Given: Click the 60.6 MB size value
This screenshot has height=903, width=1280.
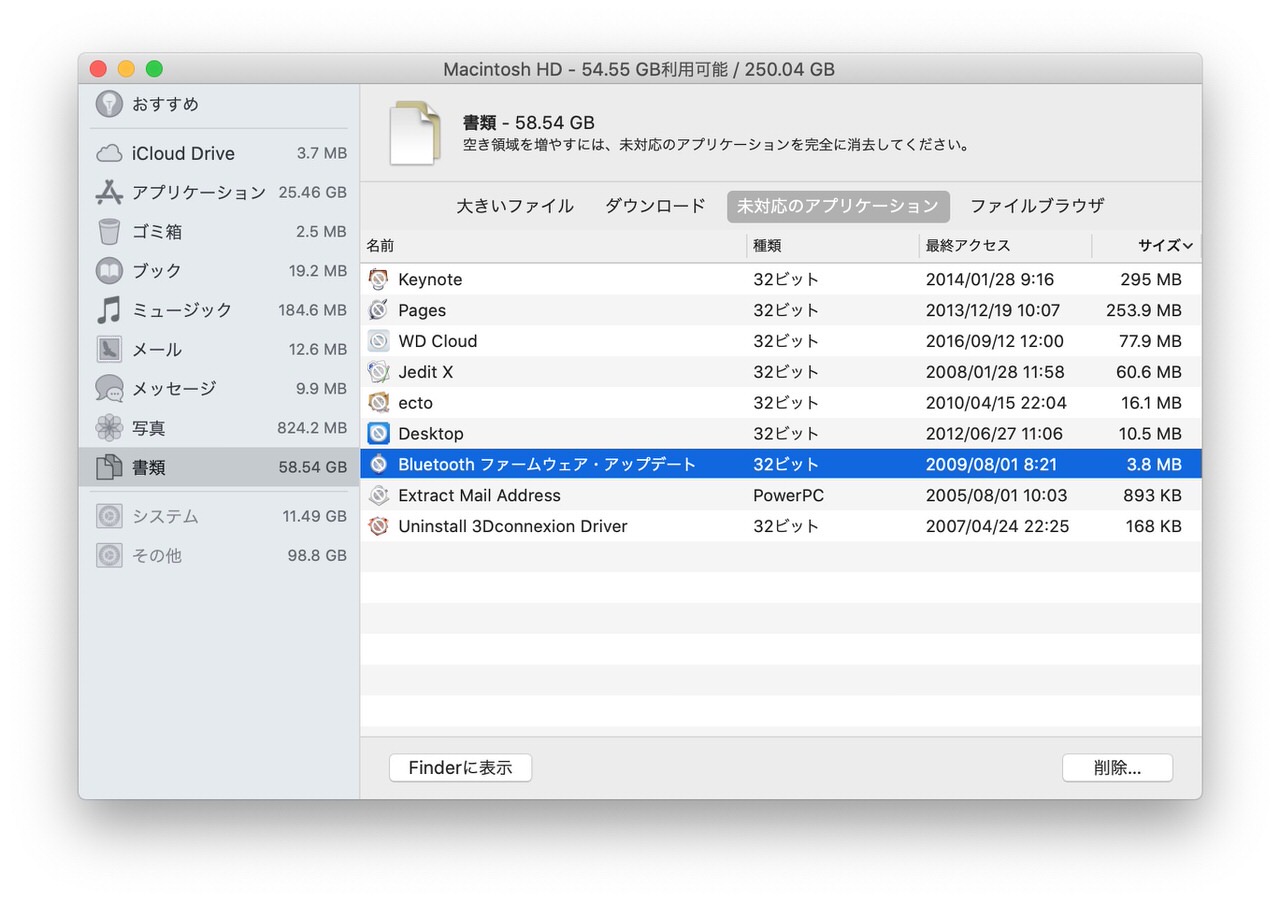Looking at the screenshot, I should pyautogui.click(x=1149, y=372).
